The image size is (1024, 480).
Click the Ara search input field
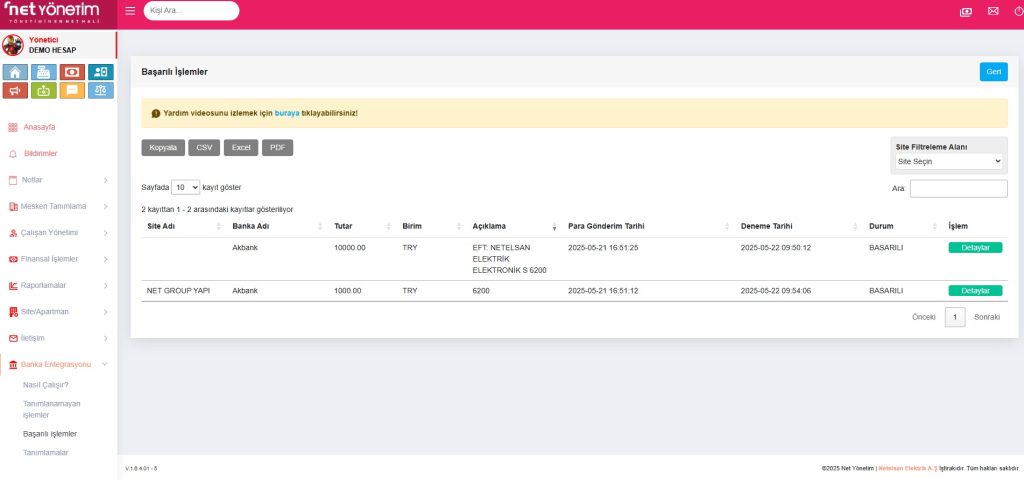[x=958, y=188]
